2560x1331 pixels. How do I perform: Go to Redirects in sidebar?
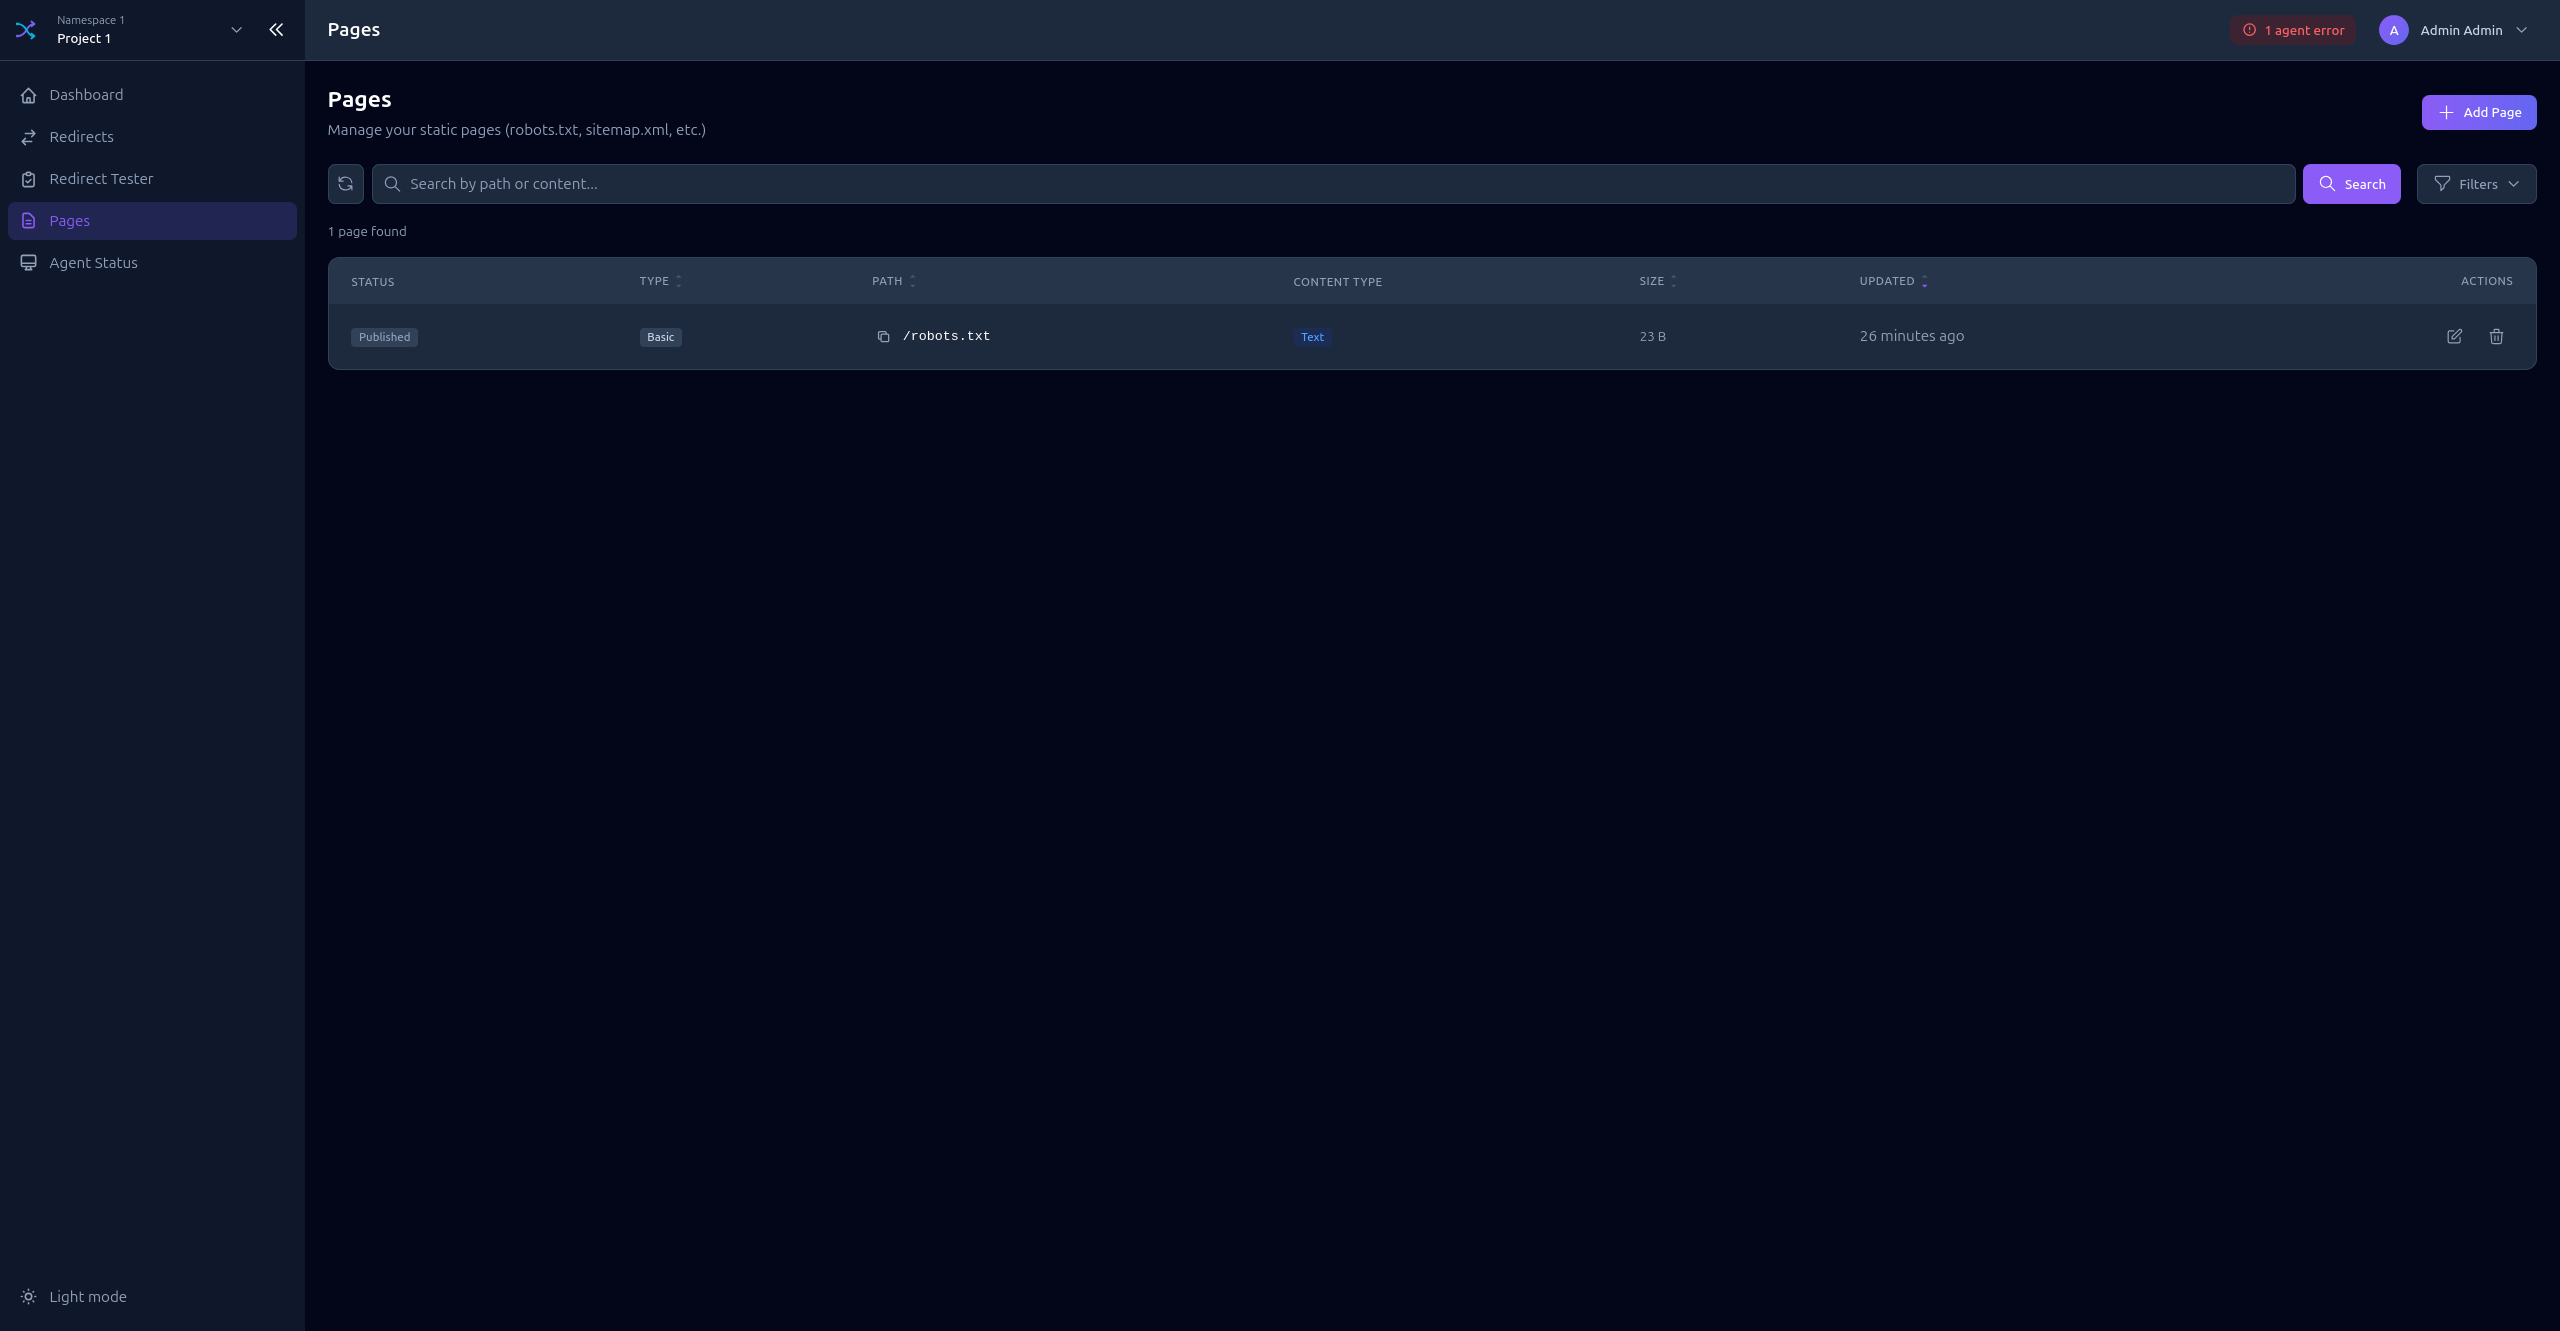(81, 137)
